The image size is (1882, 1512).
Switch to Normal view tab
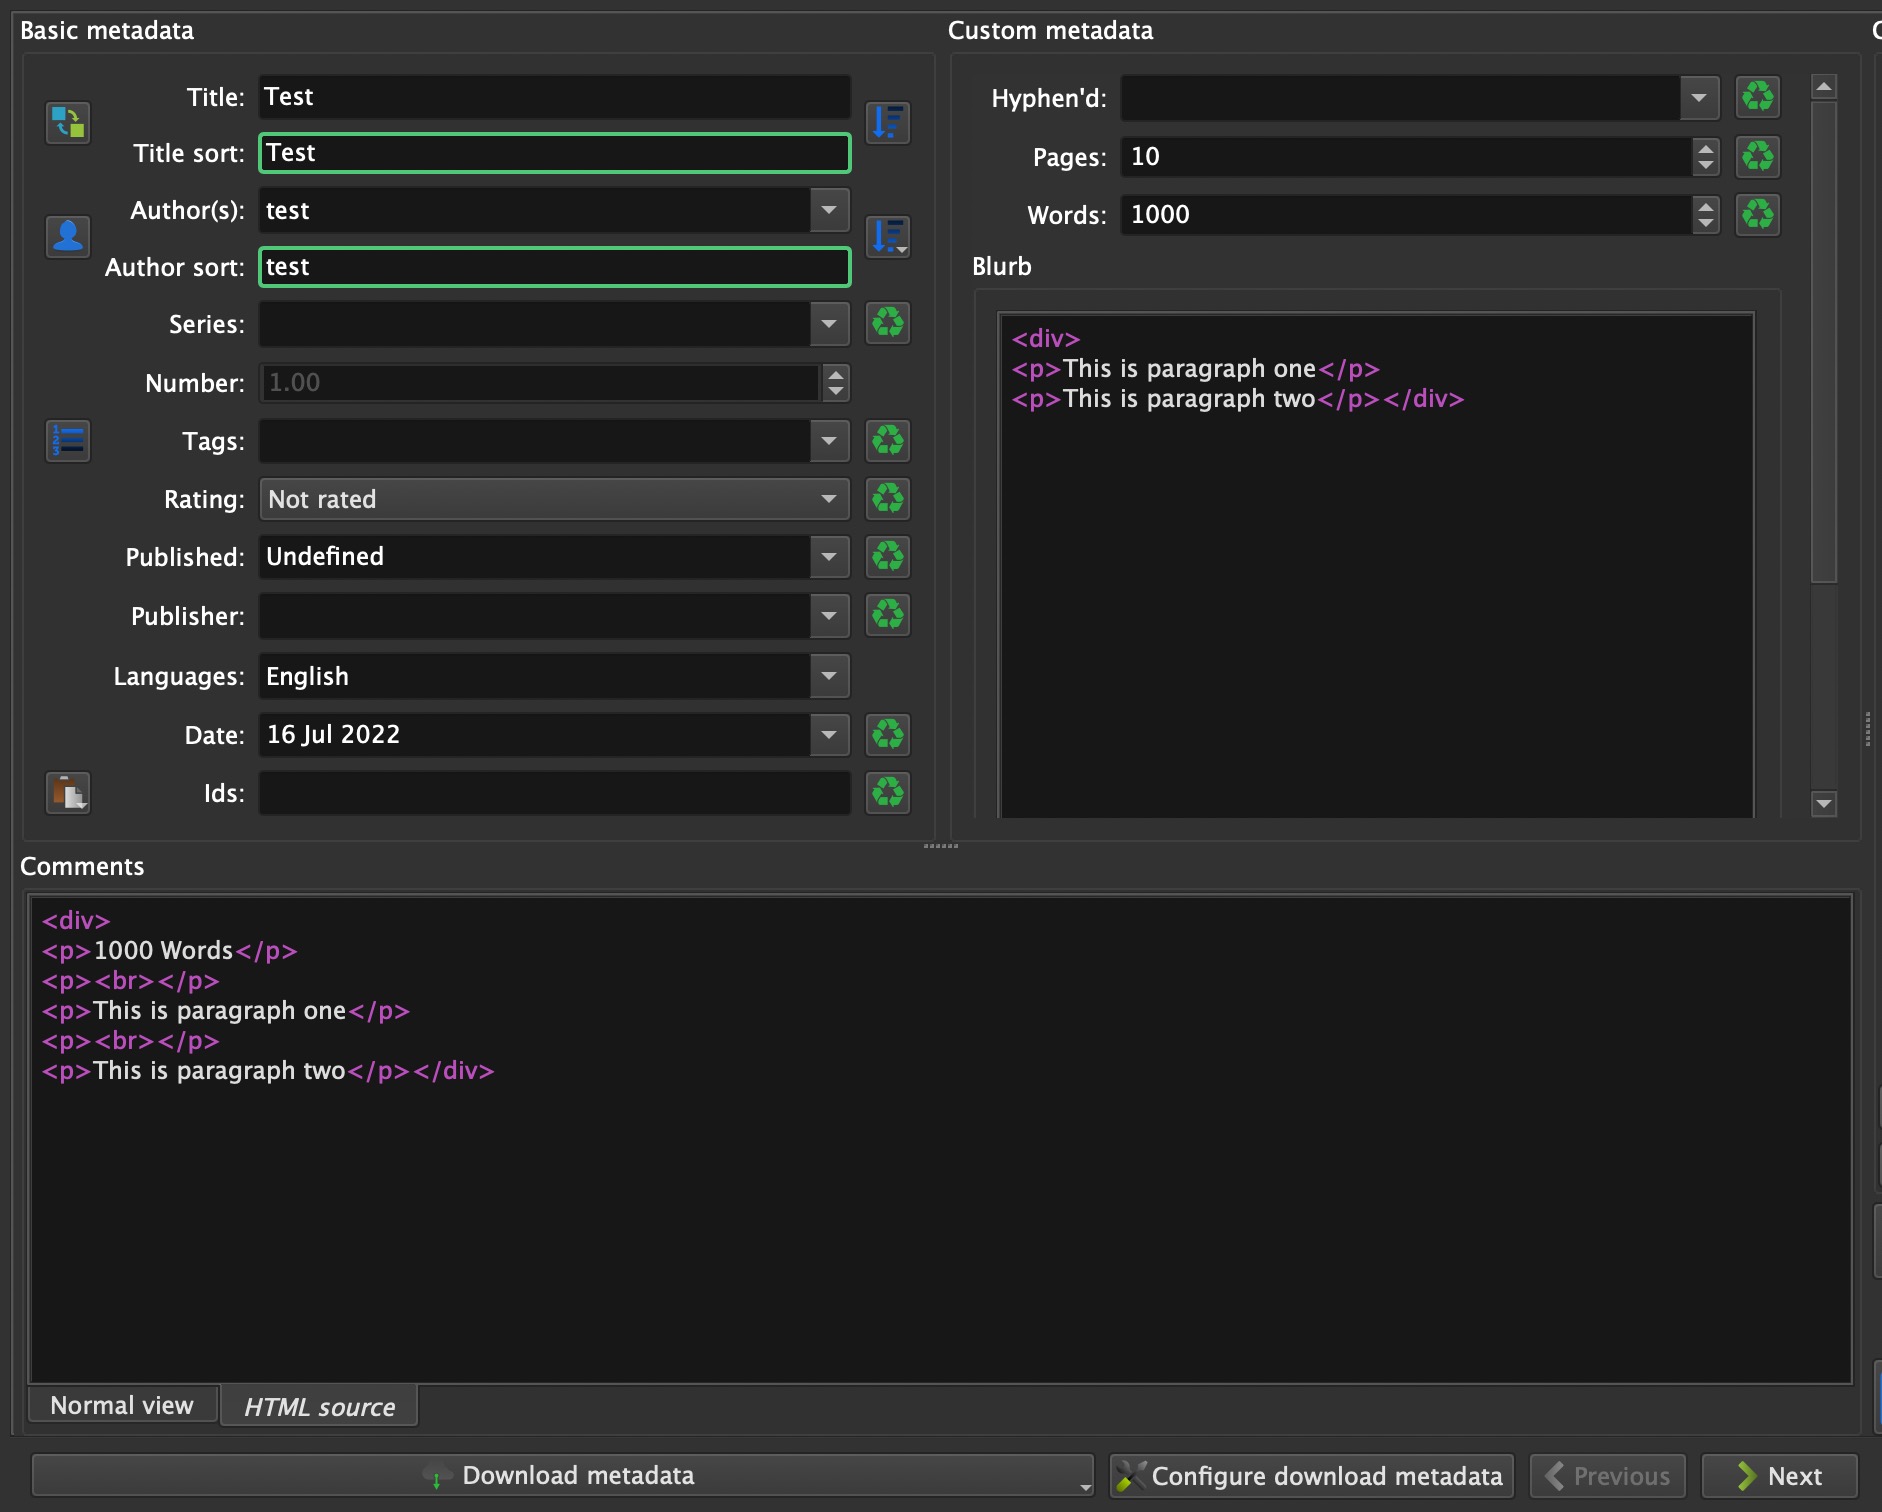122,1405
